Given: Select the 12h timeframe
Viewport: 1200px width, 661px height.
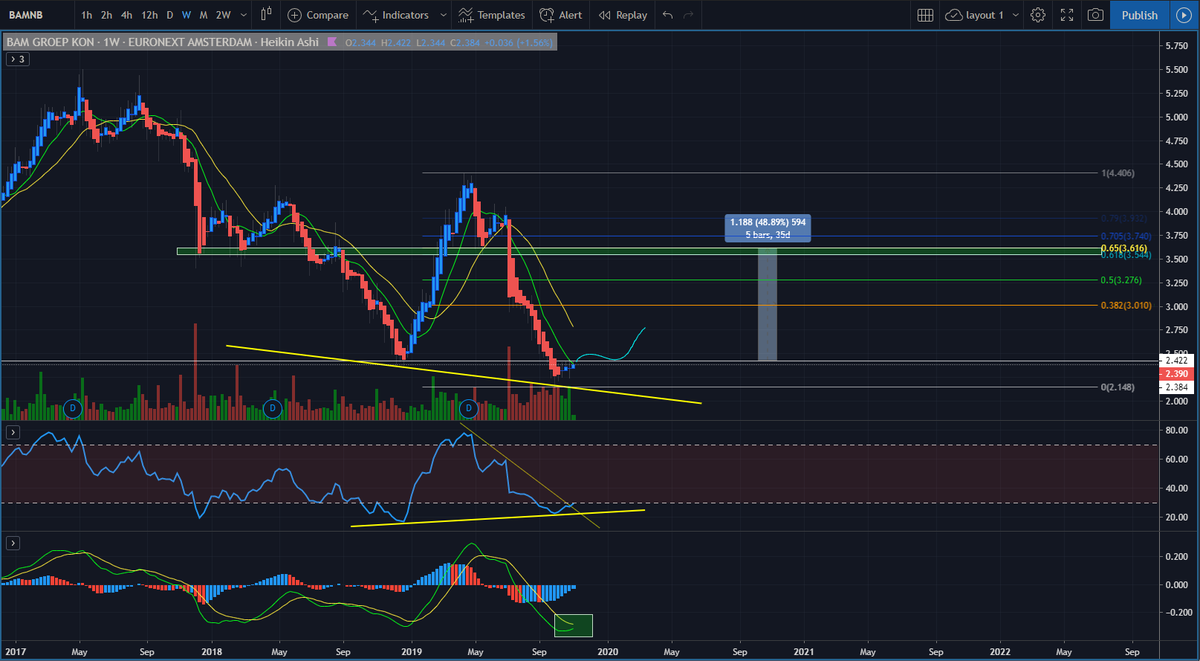Looking at the screenshot, I should 149,15.
